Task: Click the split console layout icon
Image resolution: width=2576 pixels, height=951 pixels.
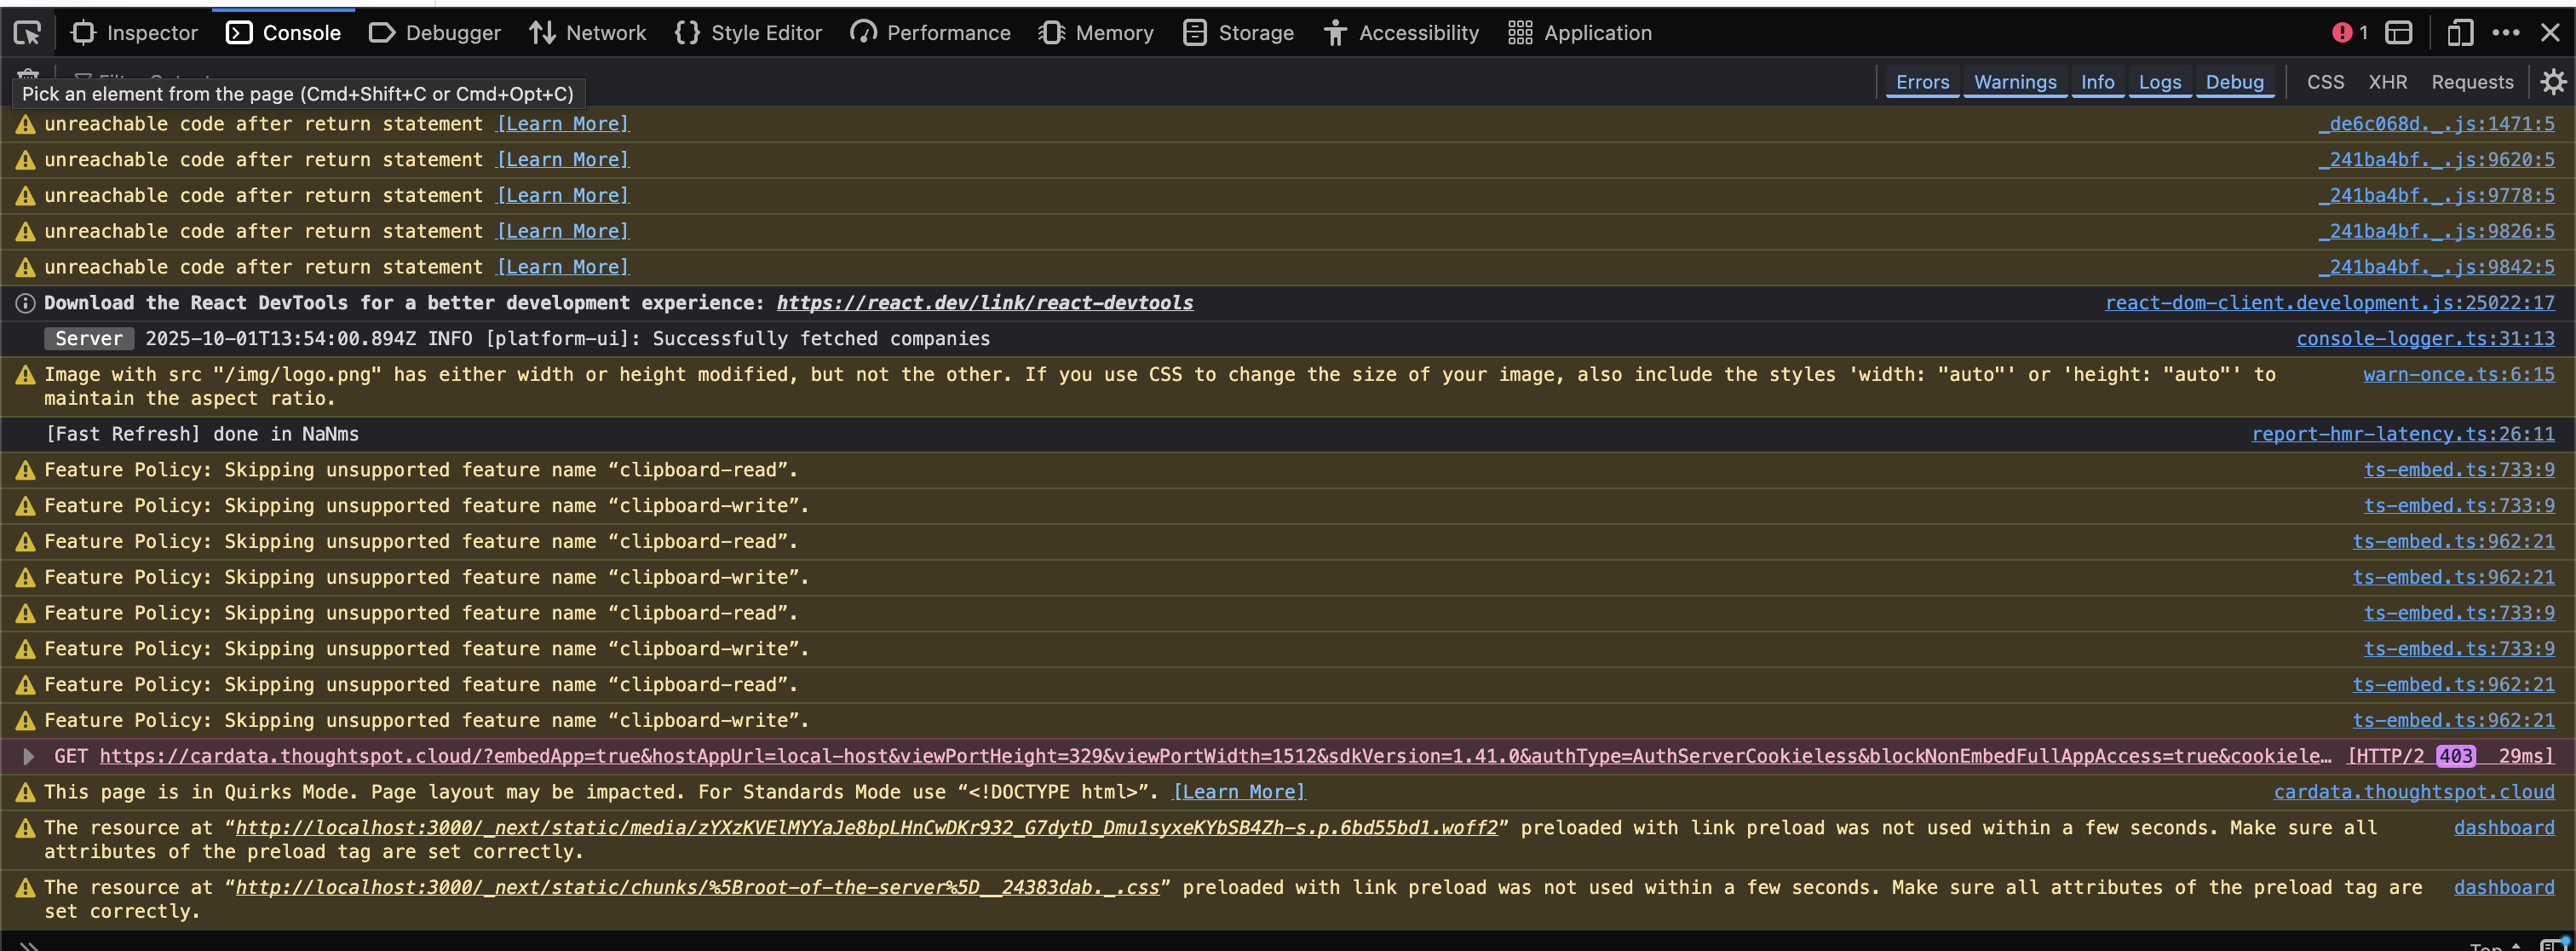Action: [2399, 33]
